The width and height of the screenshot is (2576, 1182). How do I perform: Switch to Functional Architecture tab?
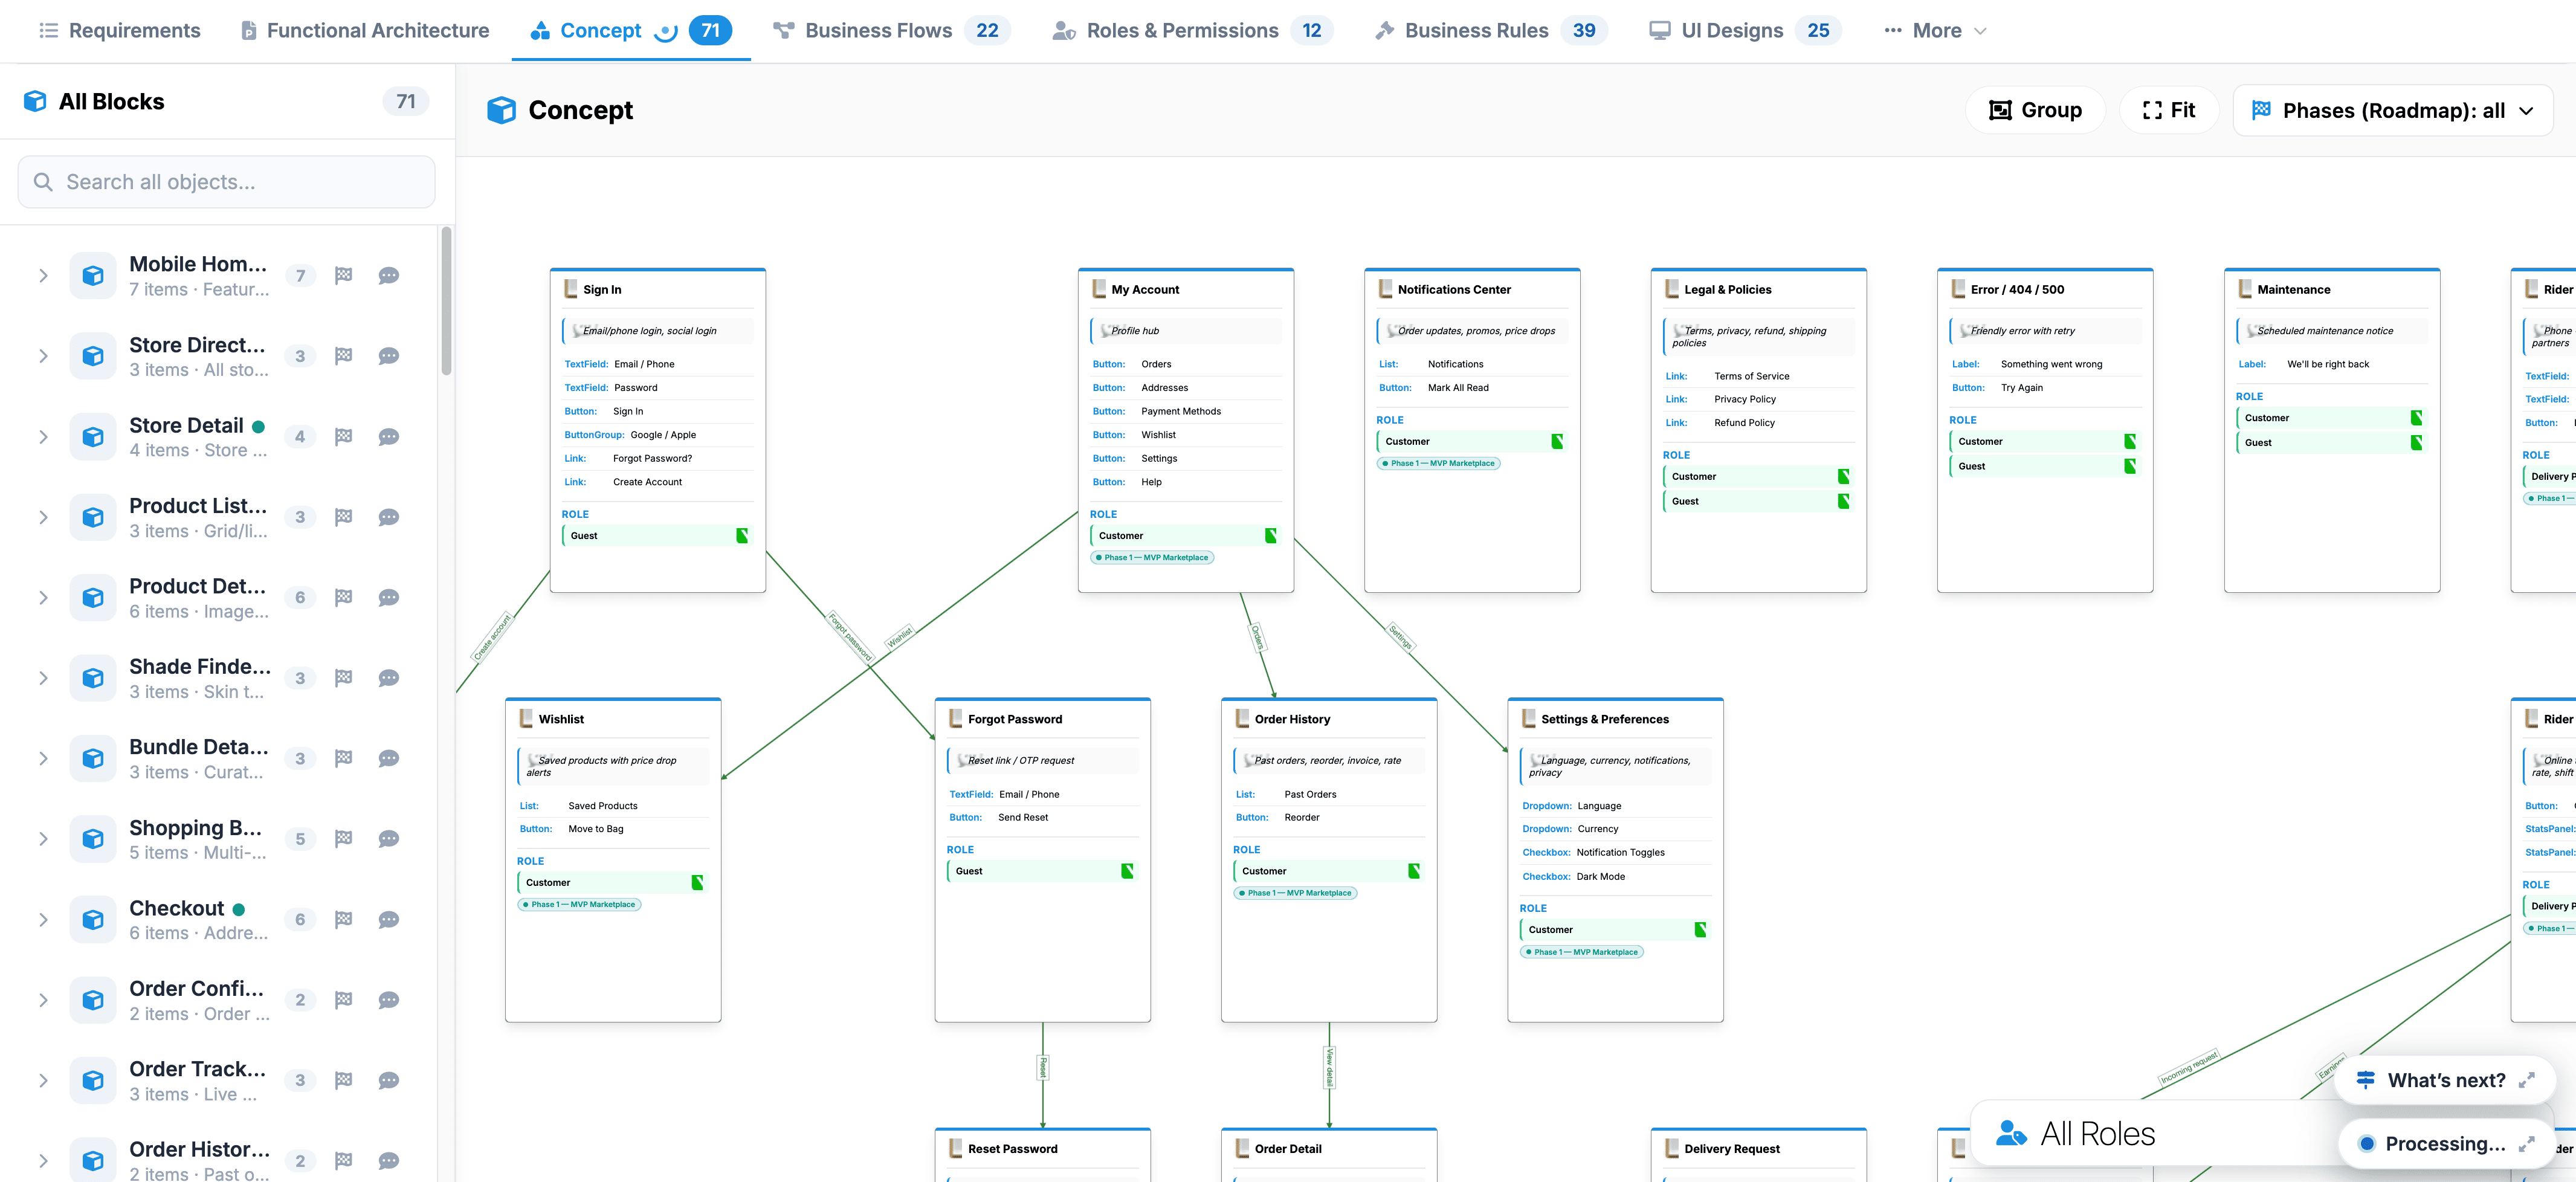tap(364, 30)
